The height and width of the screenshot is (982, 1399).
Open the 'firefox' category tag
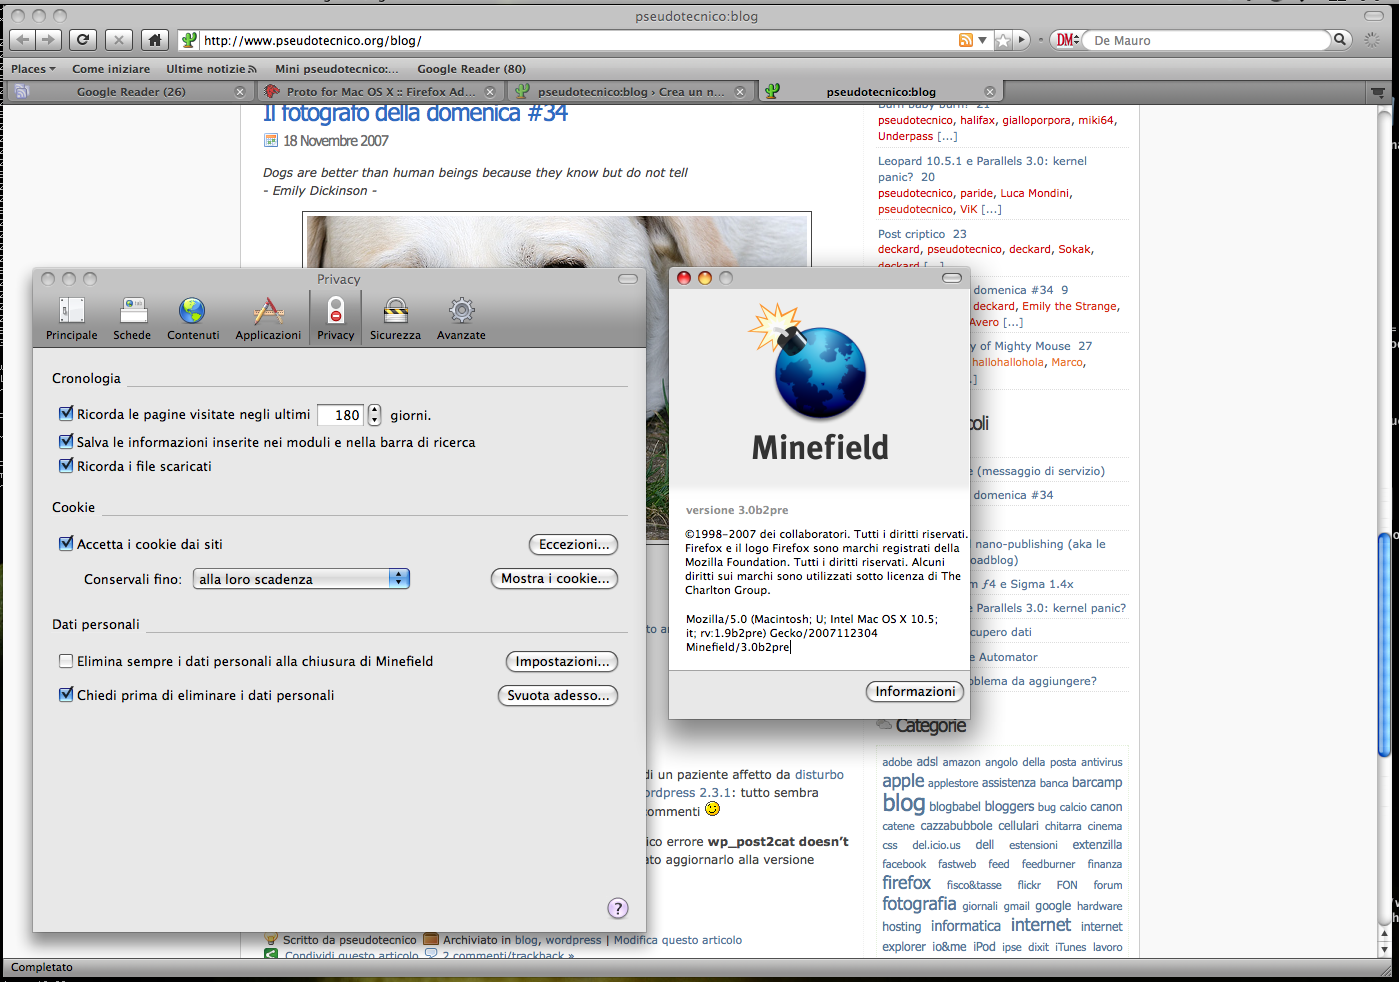(906, 883)
